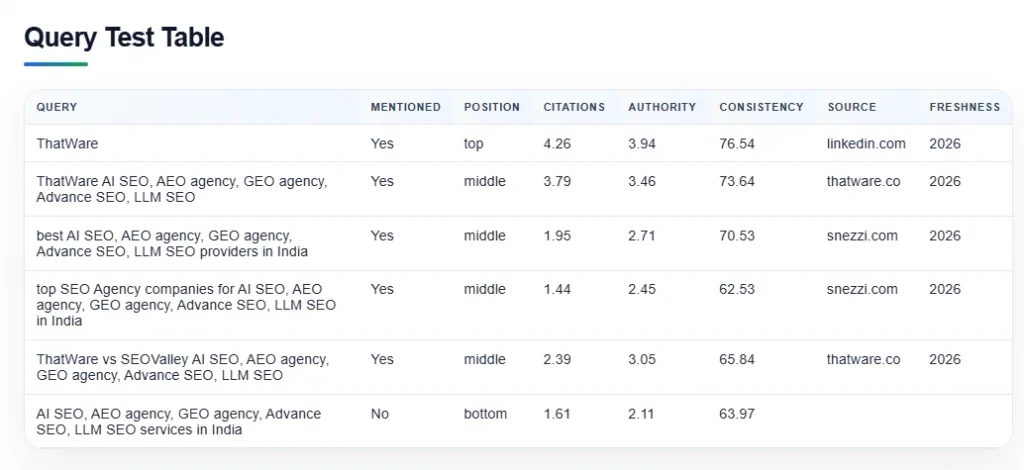Click middle in the 1.95 citations row
The image size is (1024, 470).
click(x=485, y=236)
